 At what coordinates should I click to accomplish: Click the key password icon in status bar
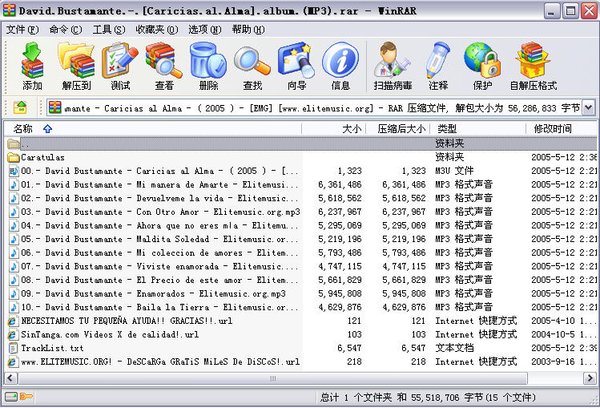(26, 397)
